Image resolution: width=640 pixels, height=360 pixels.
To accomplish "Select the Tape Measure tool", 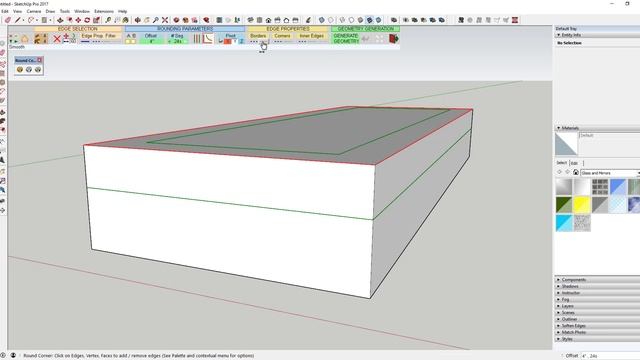I will pos(108,20).
